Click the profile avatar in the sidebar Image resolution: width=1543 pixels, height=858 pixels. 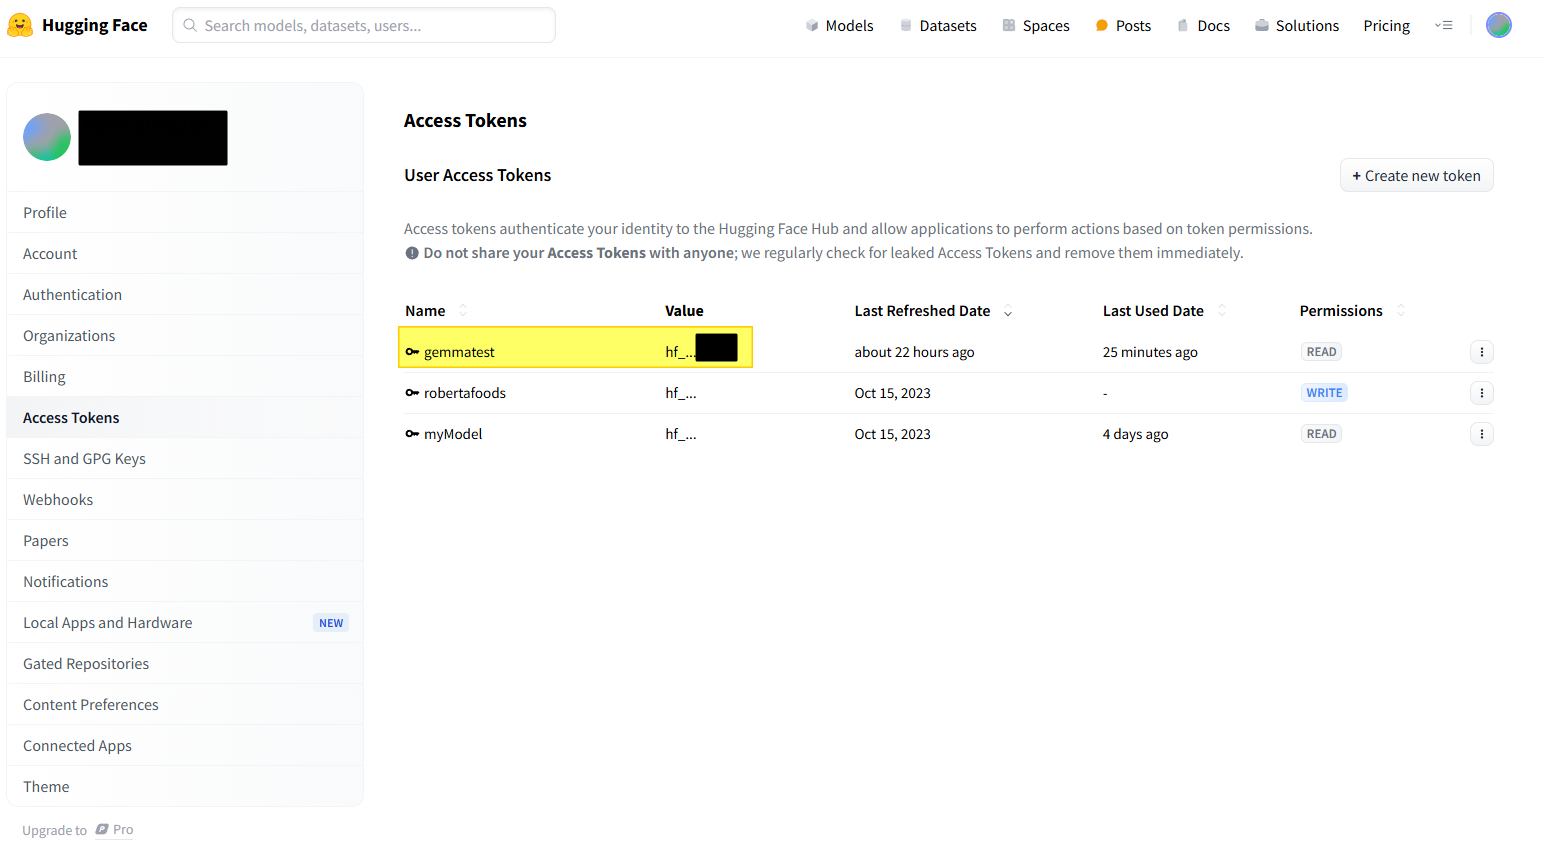point(47,137)
